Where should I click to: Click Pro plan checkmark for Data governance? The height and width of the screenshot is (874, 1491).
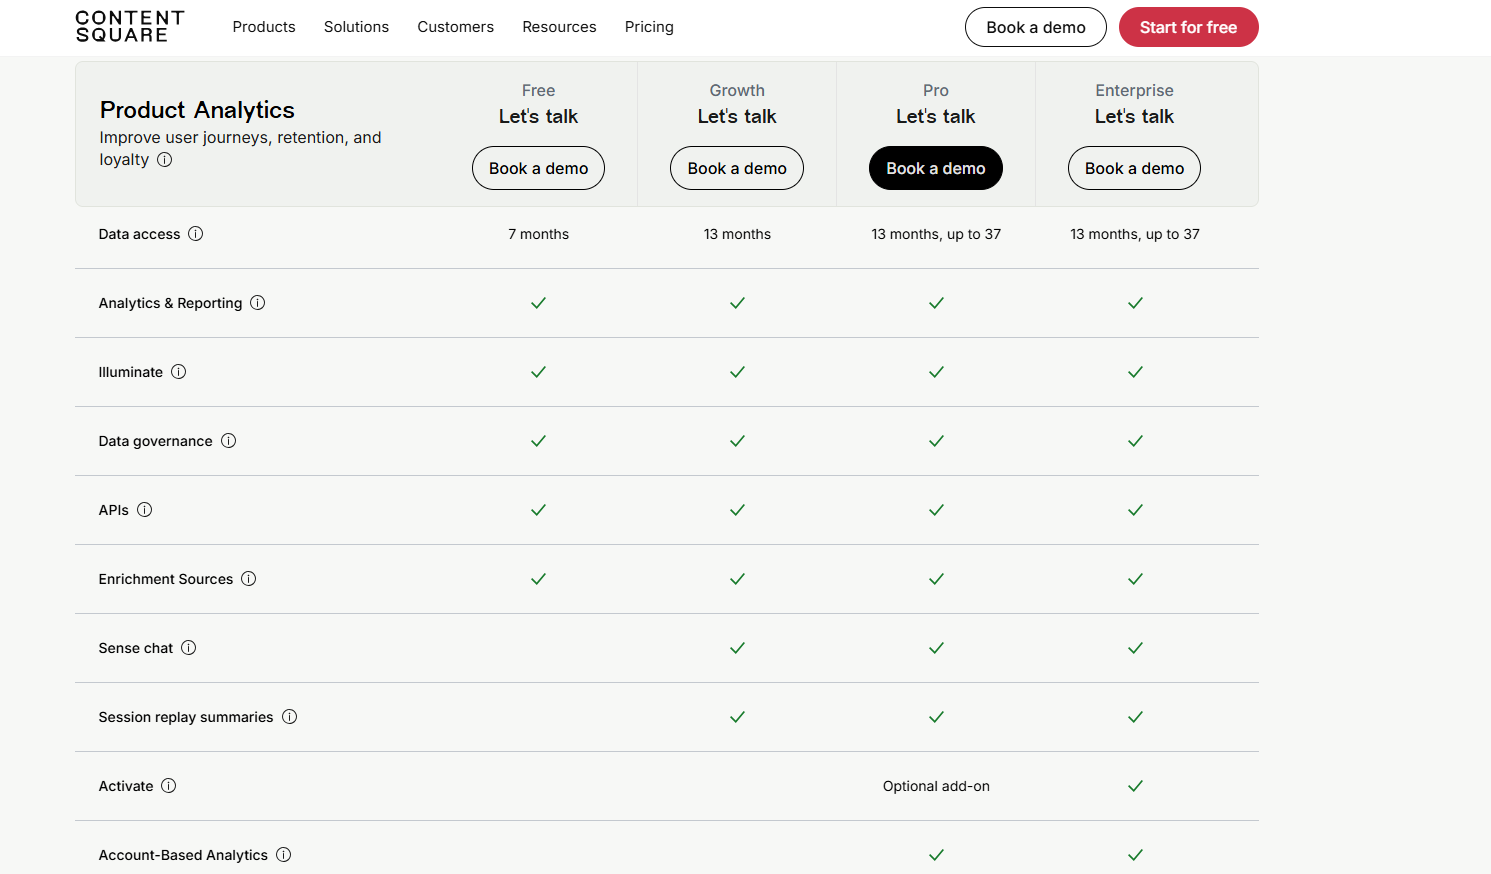click(x=936, y=441)
